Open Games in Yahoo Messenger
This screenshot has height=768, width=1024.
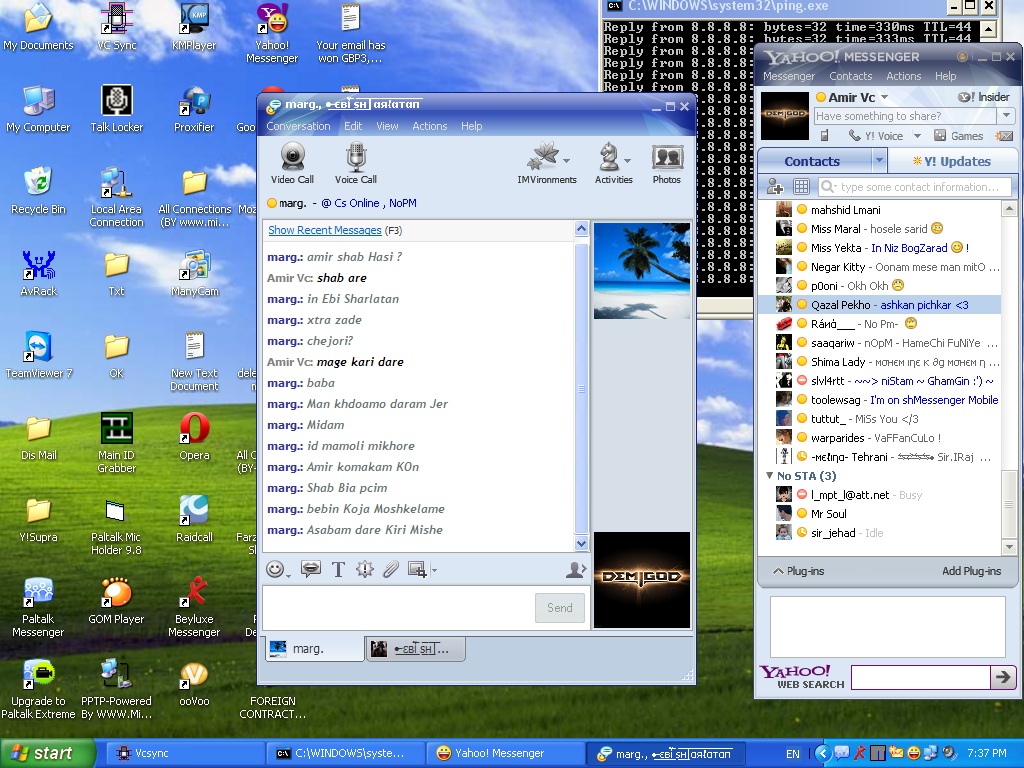point(959,136)
